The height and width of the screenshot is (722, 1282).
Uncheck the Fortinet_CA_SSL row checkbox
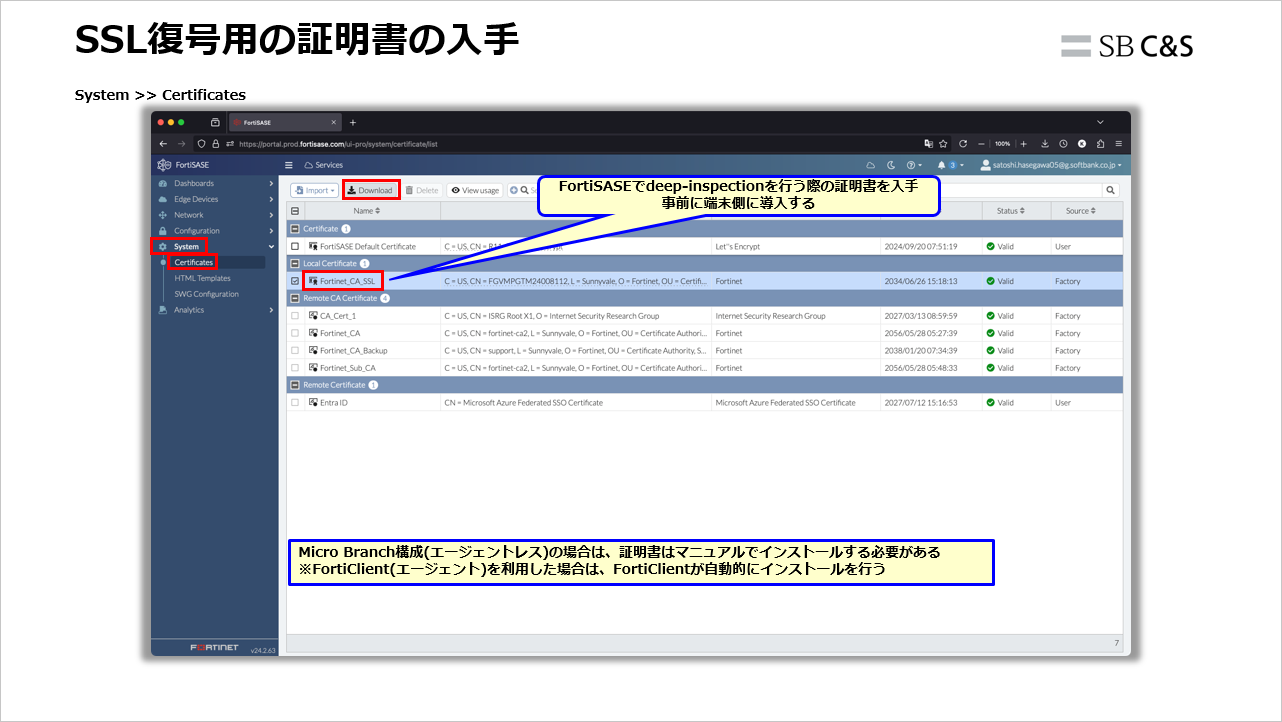click(295, 281)
